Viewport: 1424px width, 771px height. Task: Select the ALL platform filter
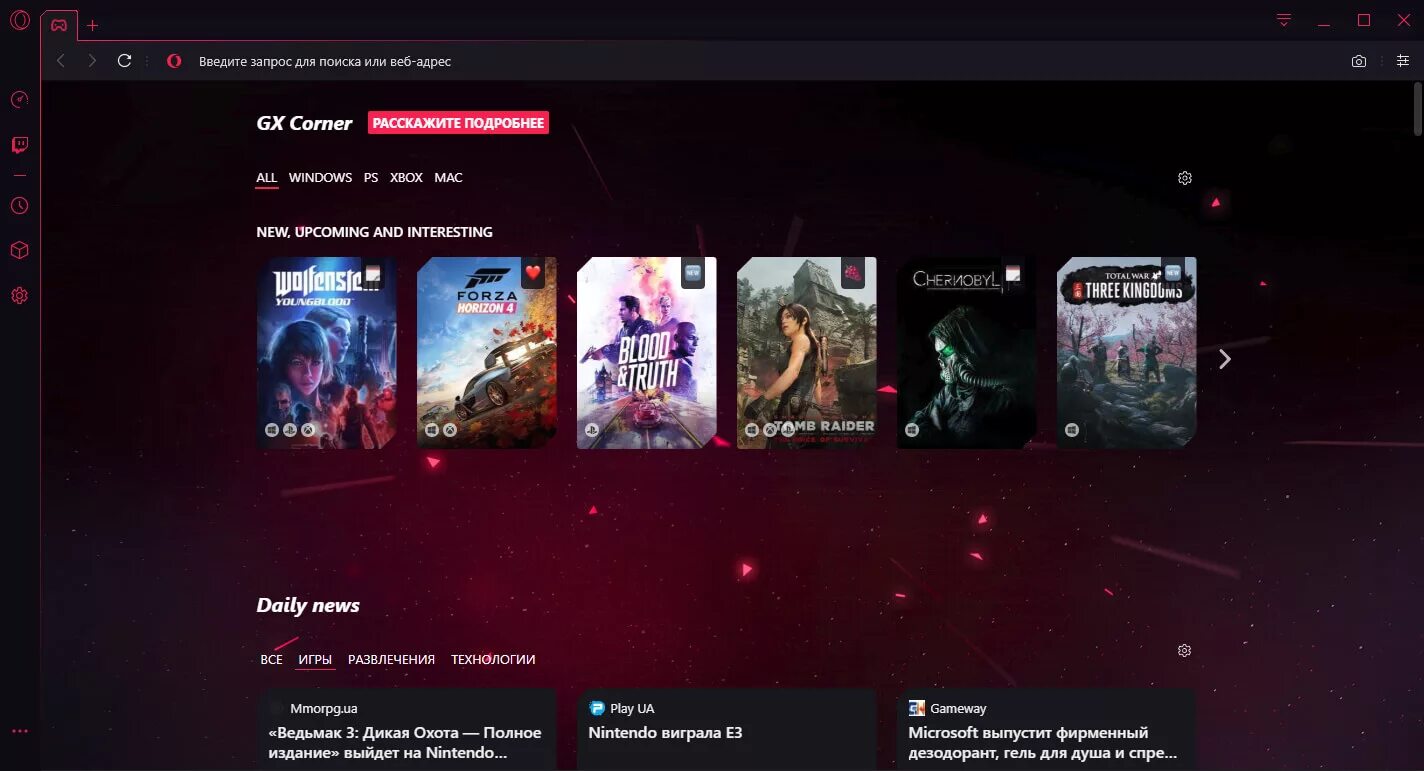266,178
